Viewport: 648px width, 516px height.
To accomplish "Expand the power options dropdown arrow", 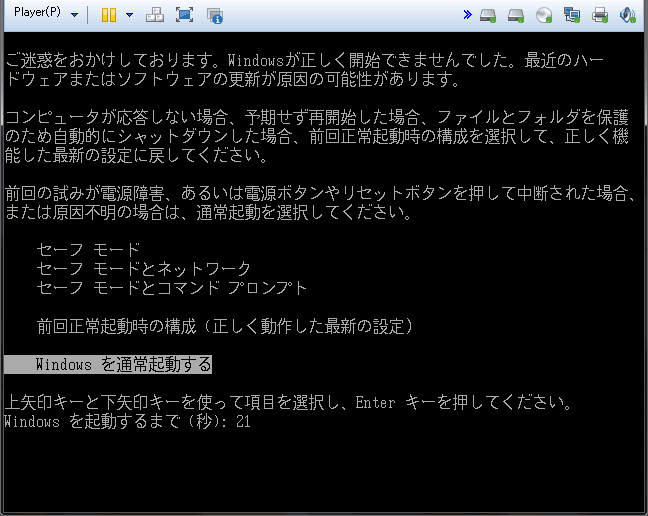I will (x=129, y=15).
